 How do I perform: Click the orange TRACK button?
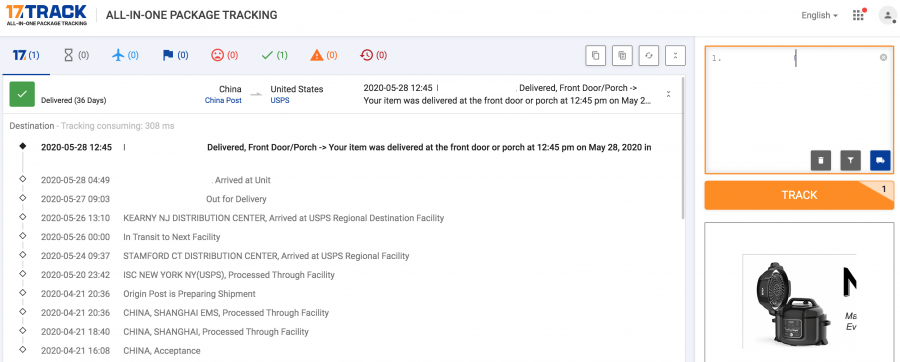click(799, 195)
